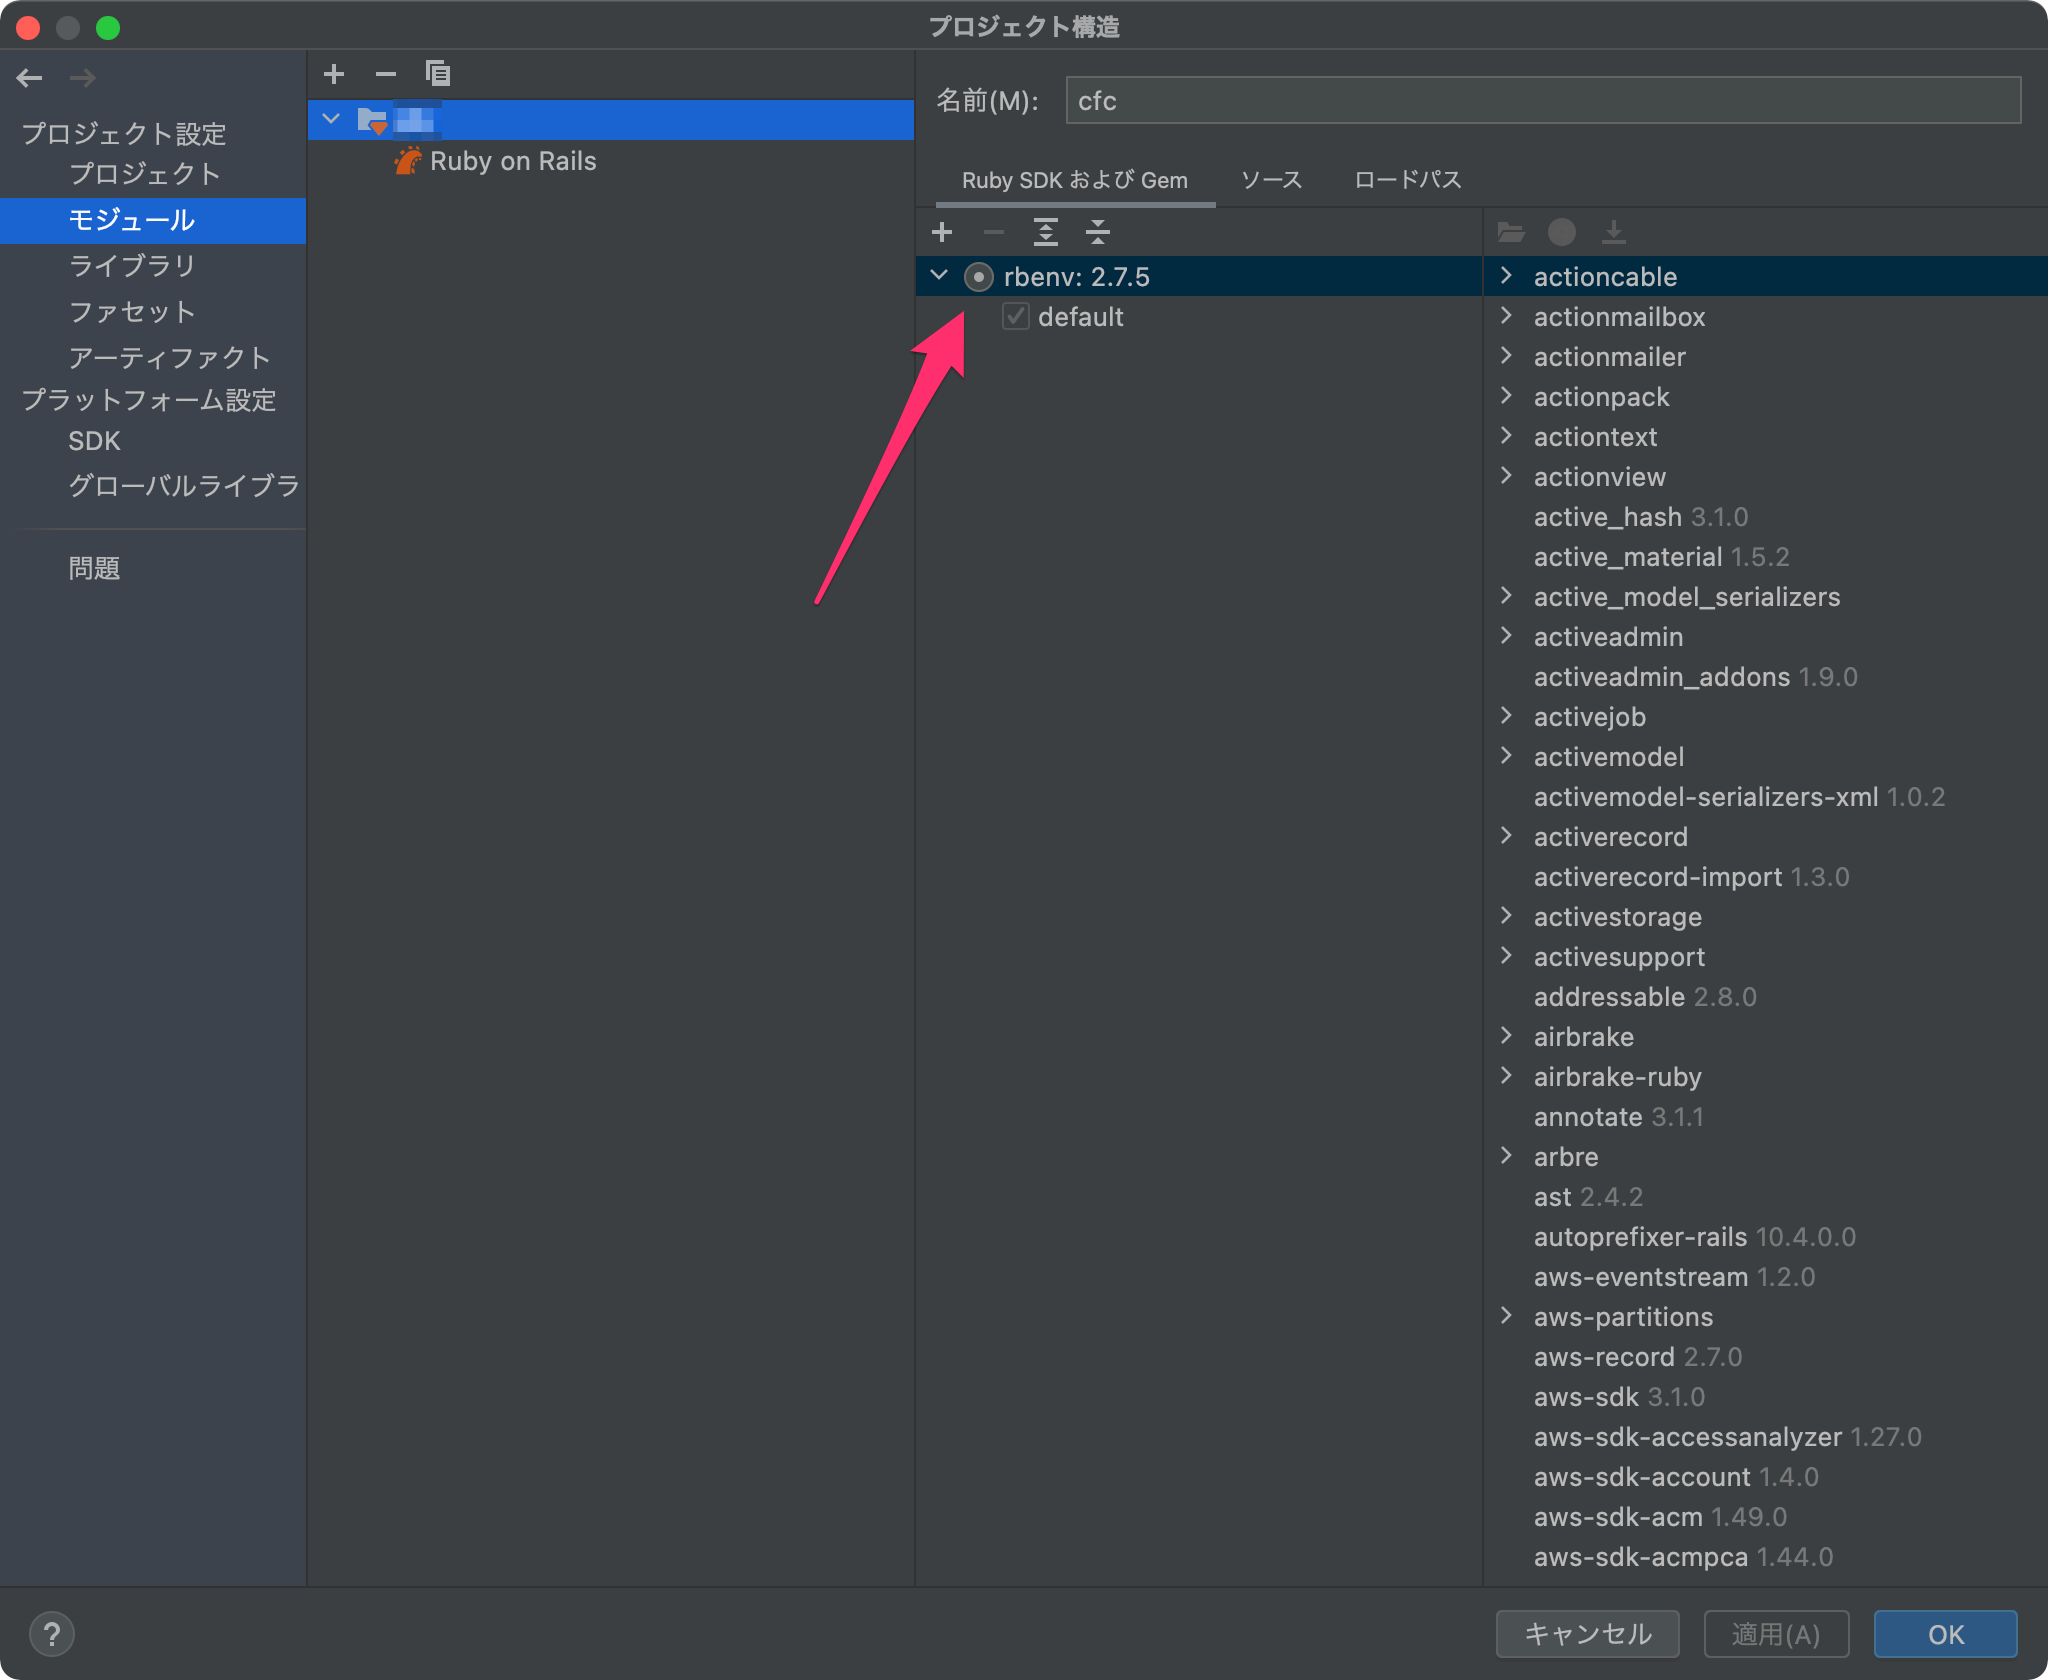The height and width of the screenshot is (1680, 2048).
Task: Click the expand all SDK icon
Action: pos(1046,233)
